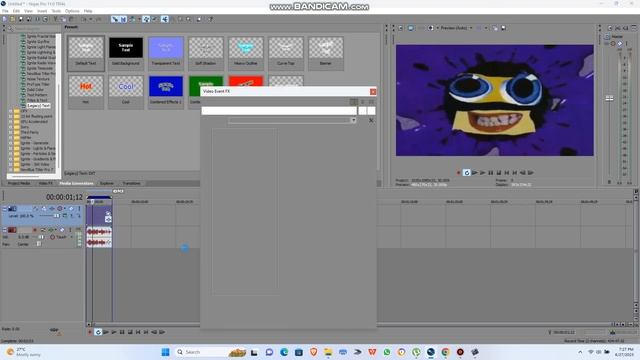The width and height of the screenshot is (640, 360).
Task: Expand the Third Party folder
Action: pyautogui.click(x=11, y=132)
